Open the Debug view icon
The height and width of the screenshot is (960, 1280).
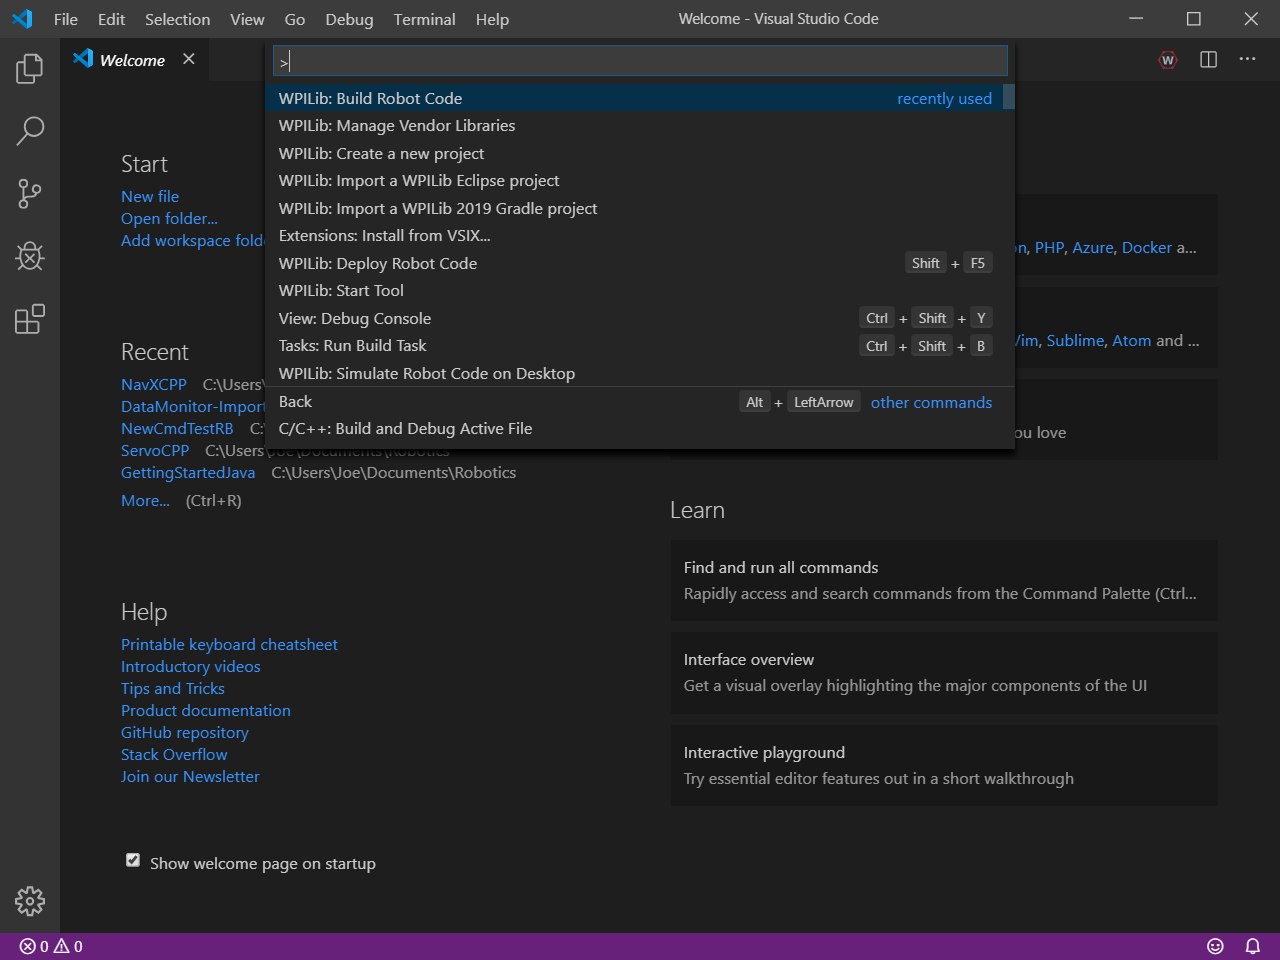(x=30, y=257)
